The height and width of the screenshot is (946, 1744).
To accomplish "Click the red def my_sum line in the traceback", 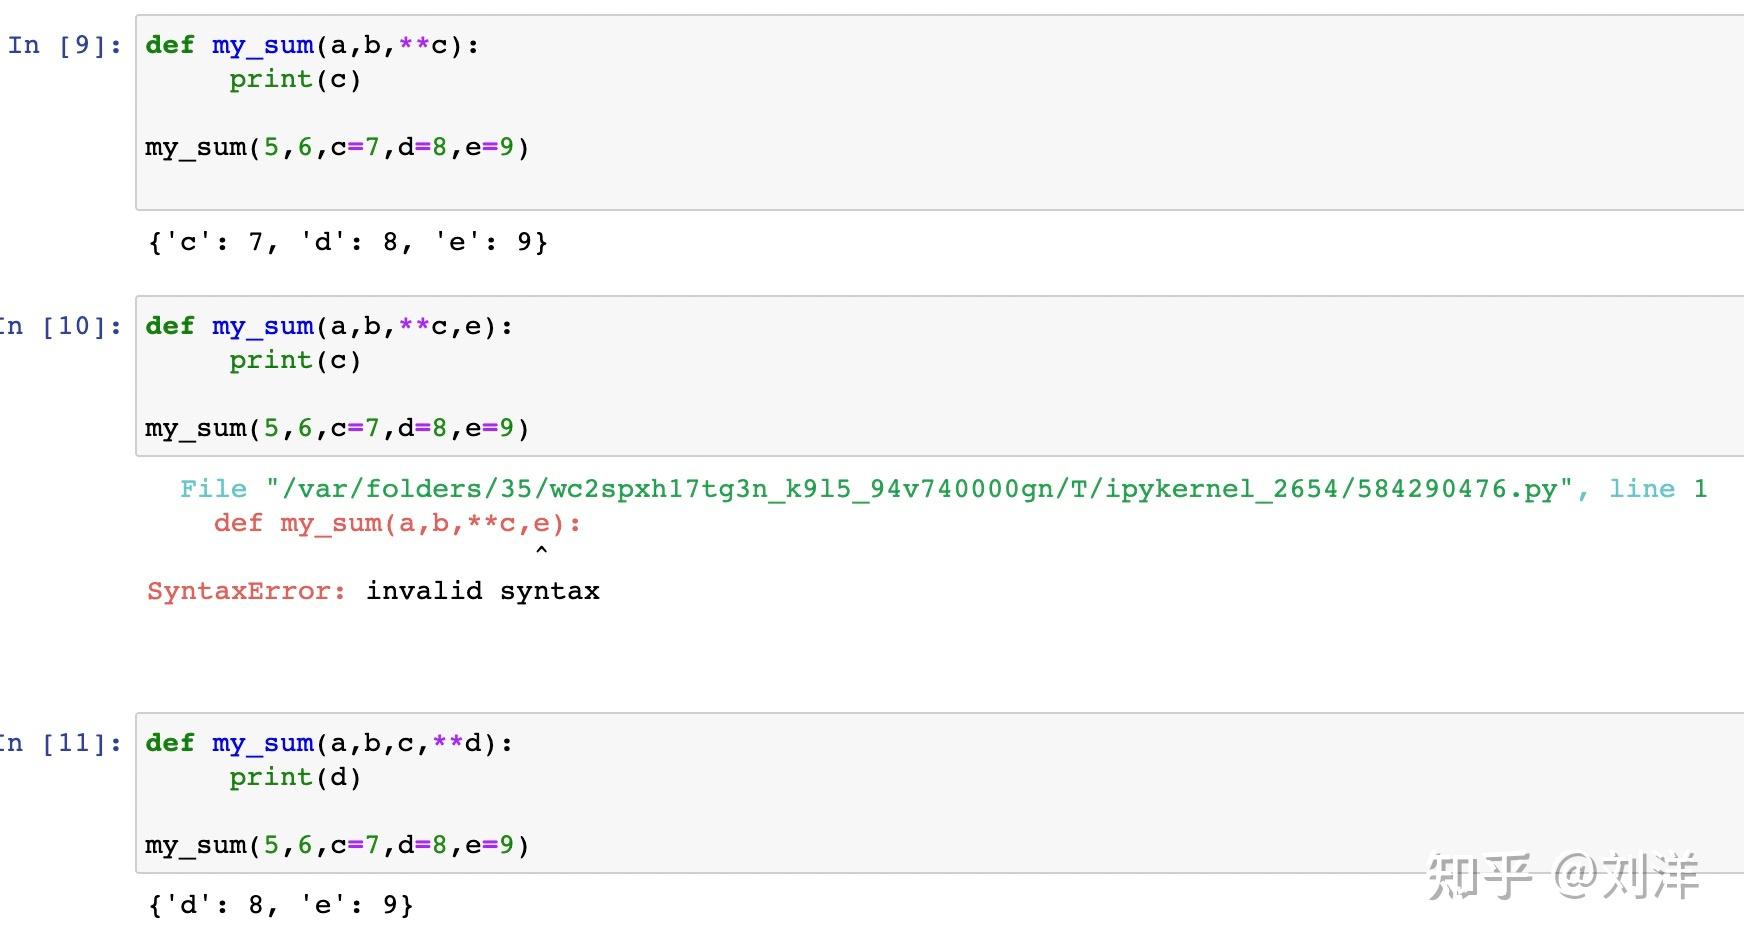I will pos(397,523).
